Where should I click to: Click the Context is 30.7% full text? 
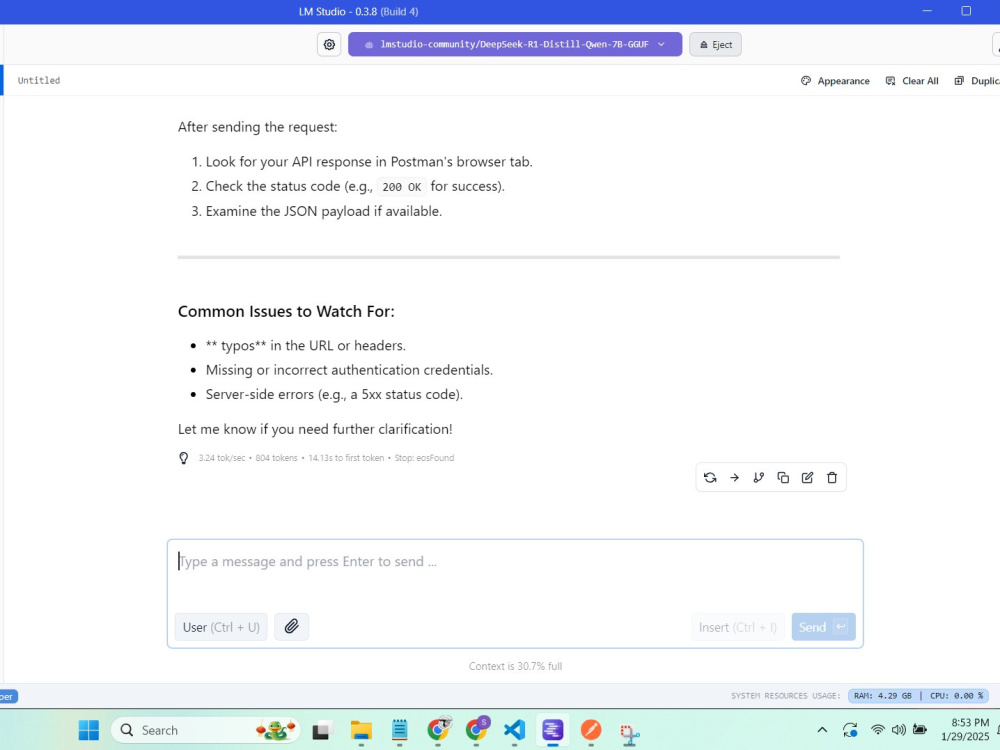pyautogui.click(x=515, y=666)
